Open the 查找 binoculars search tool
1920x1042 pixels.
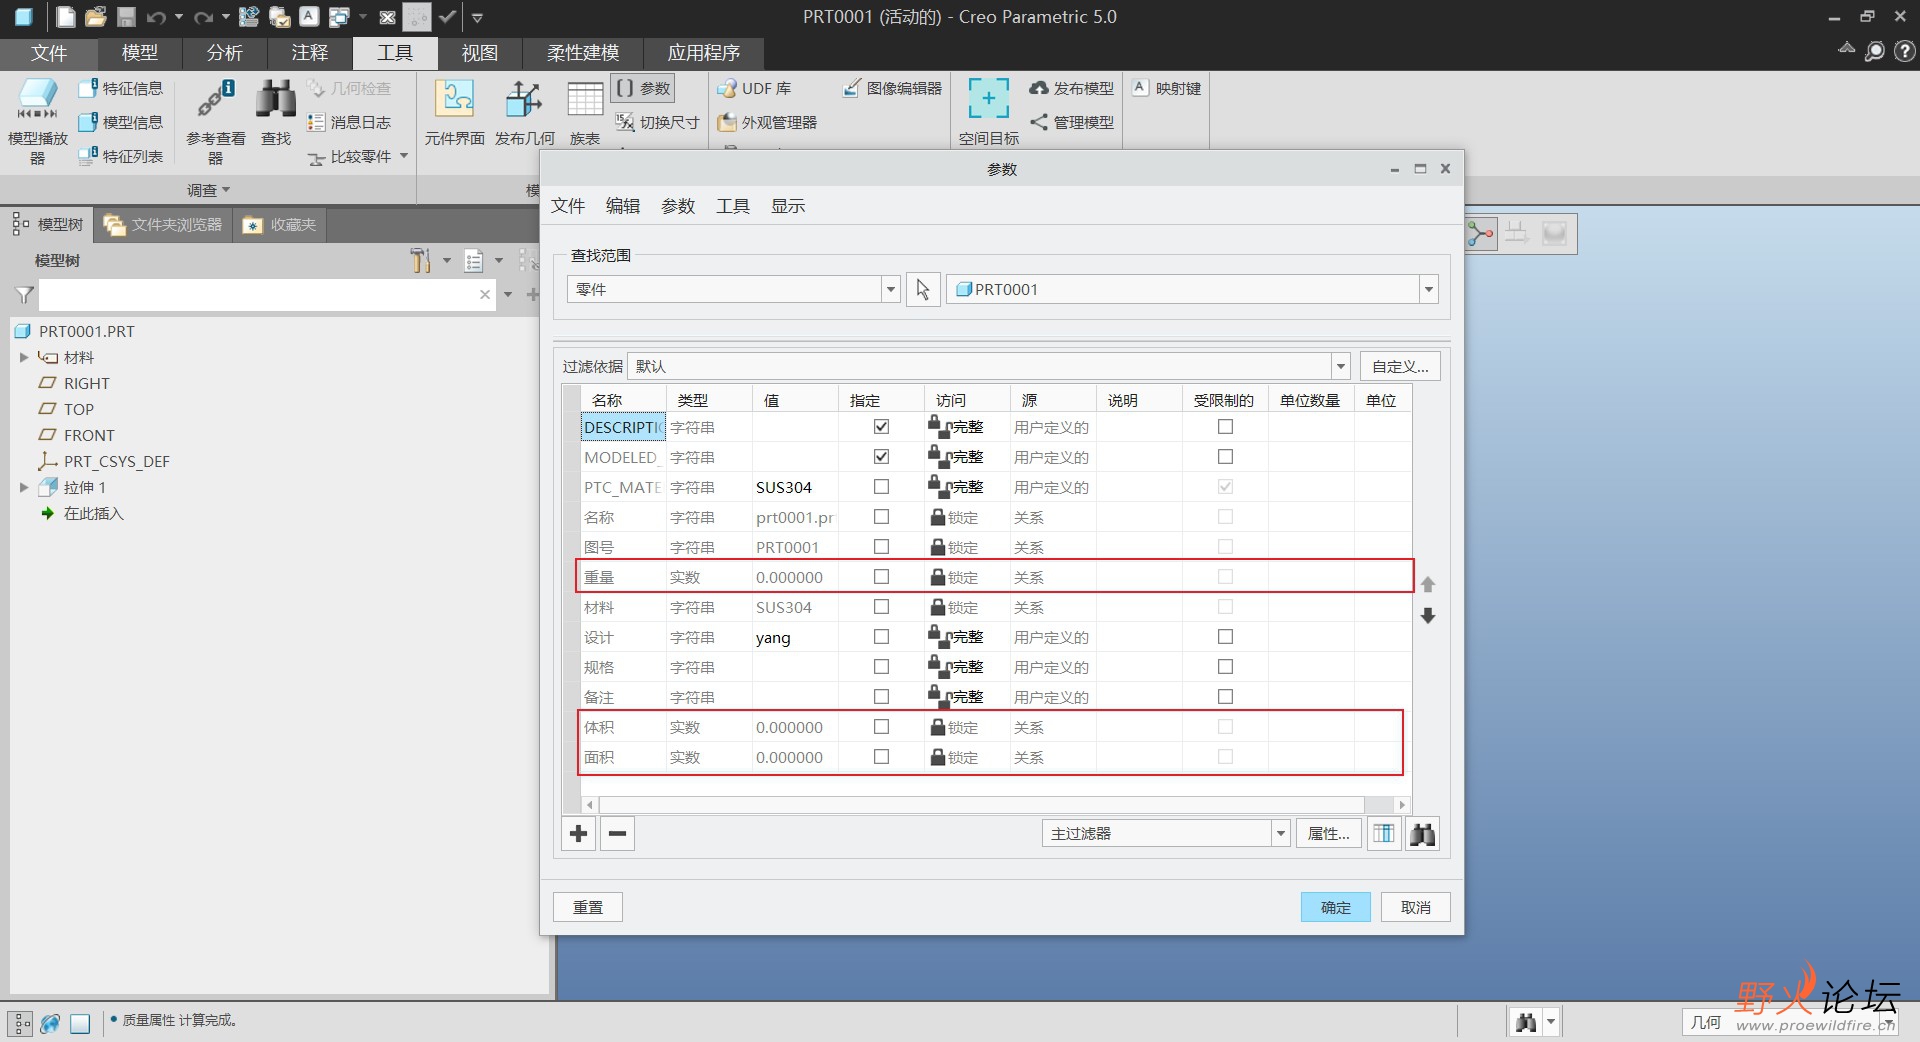coord(276,112)
